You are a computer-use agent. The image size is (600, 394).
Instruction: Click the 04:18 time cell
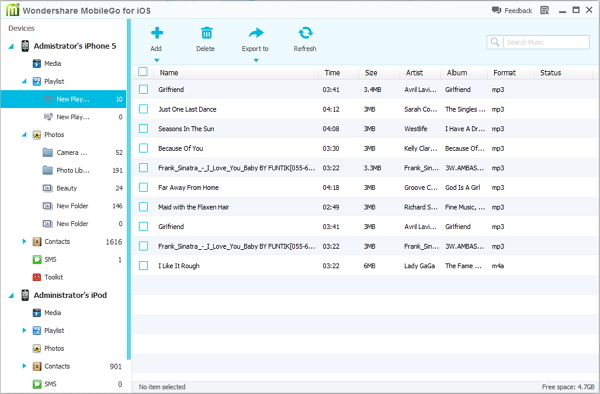click(x=331, y=187)
